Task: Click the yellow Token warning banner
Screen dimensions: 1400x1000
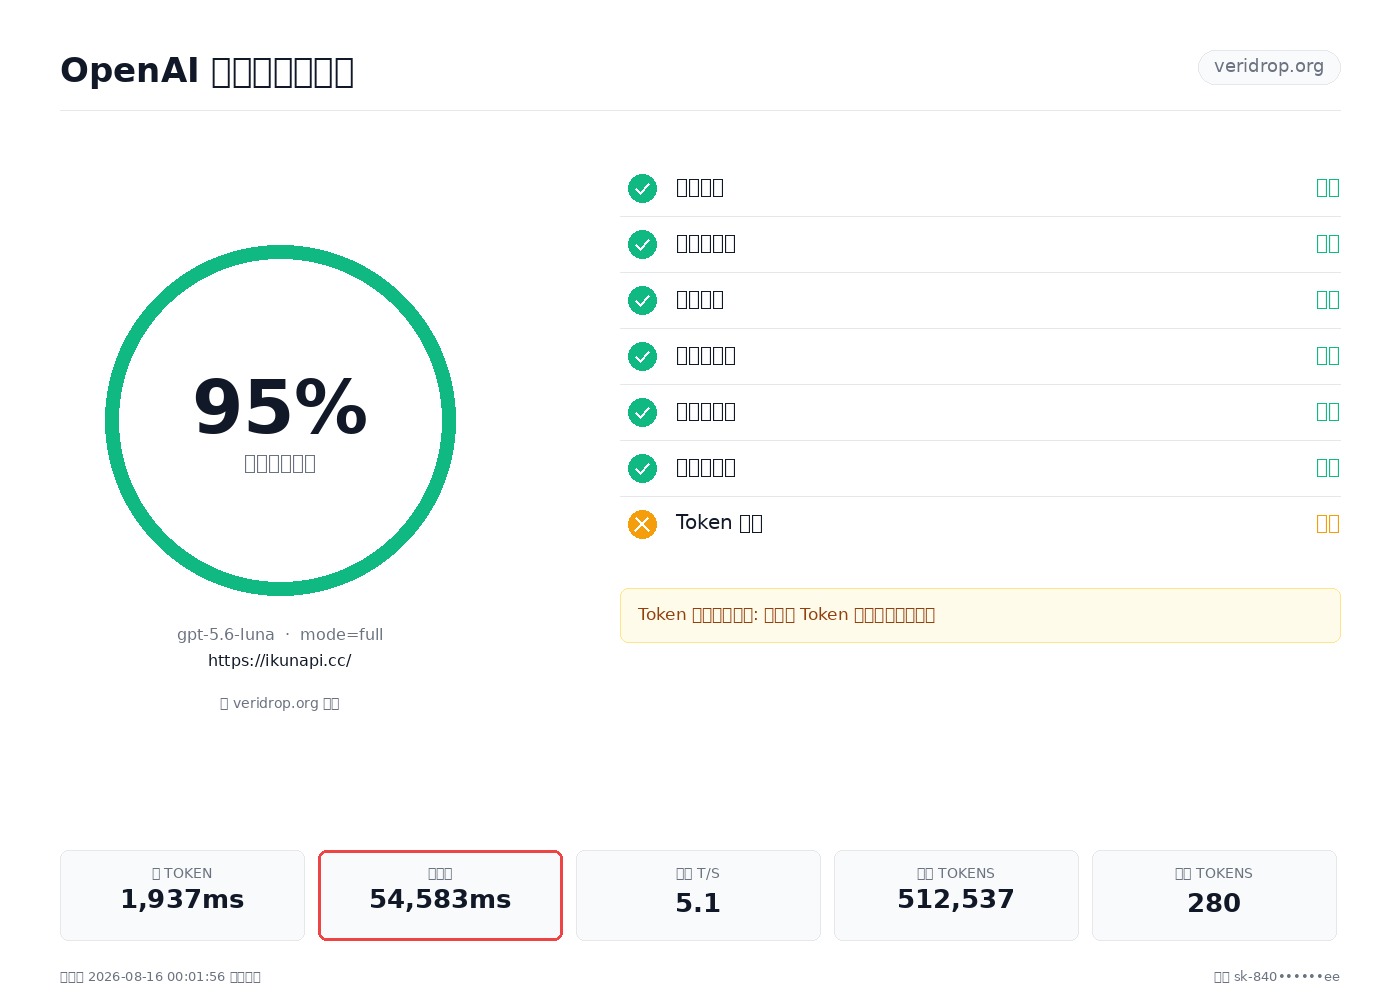Action: pyautogui.click(x=980, y=615)
